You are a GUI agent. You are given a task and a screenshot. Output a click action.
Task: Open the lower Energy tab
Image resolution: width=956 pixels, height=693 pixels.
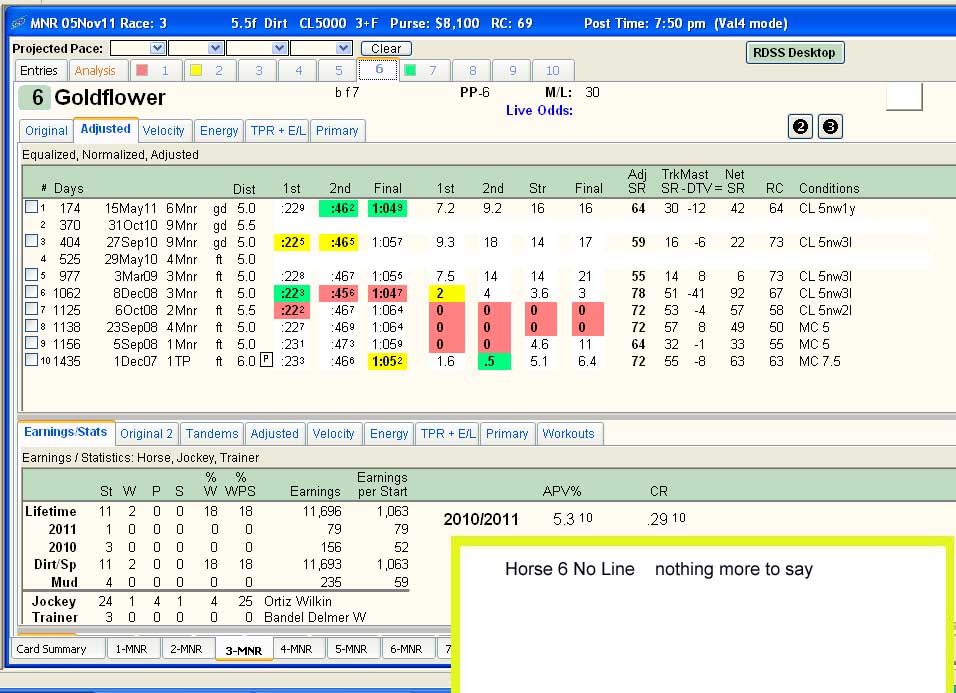(x=389, y=433)
